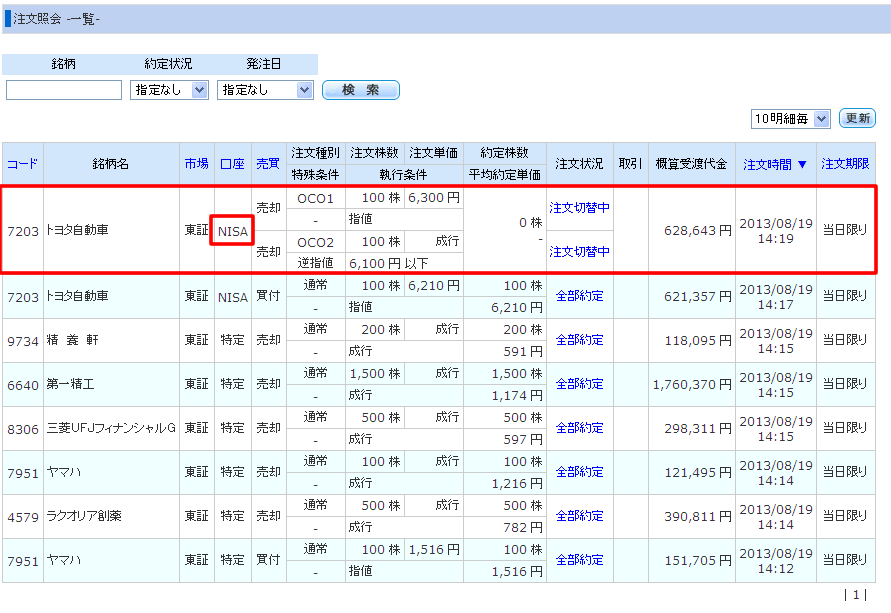The image size is (891, 613).
Task: Sort by the 売買 column header
Action: coord(268,164)
